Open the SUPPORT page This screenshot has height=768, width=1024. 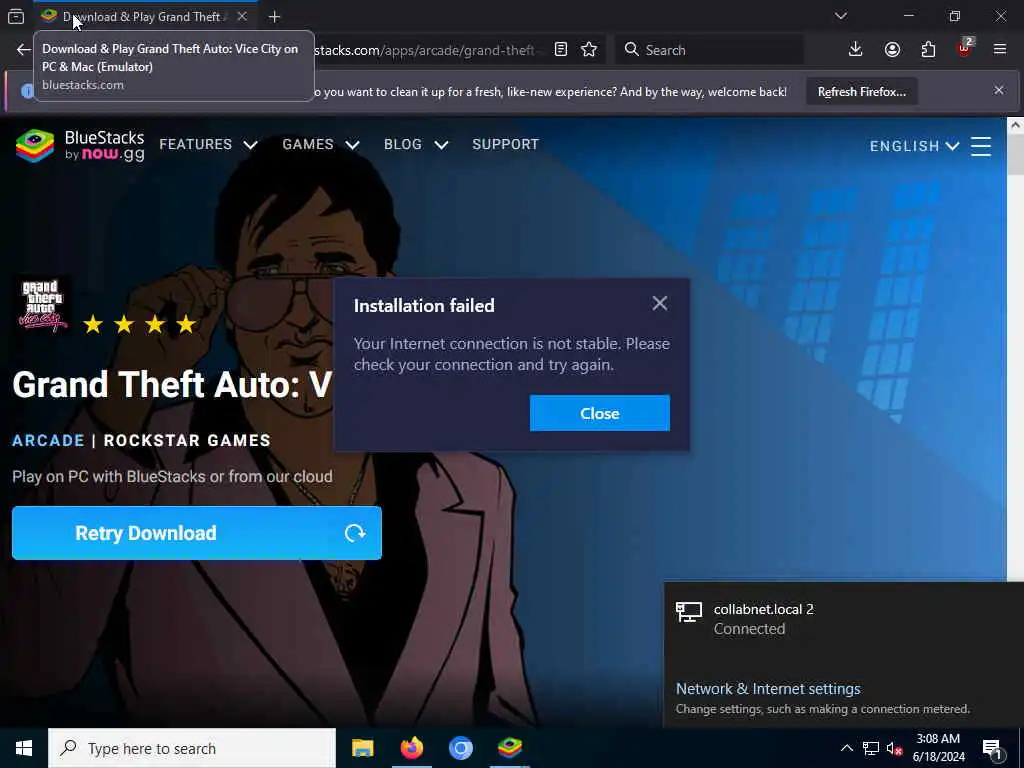505,144
